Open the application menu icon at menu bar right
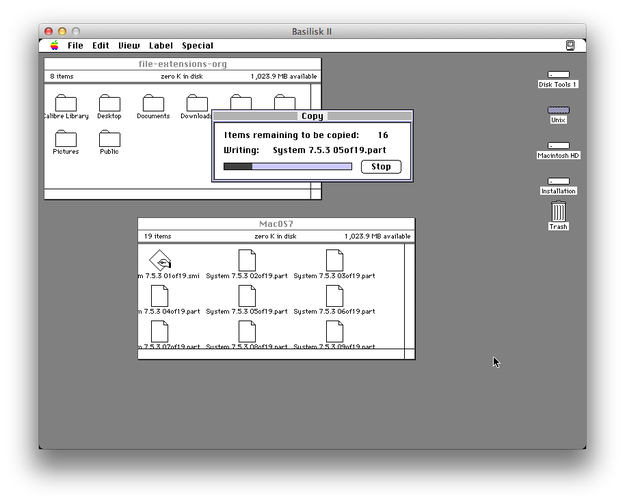Image resolution: width=625 pixels, height=503 pixels. (570, 45)
